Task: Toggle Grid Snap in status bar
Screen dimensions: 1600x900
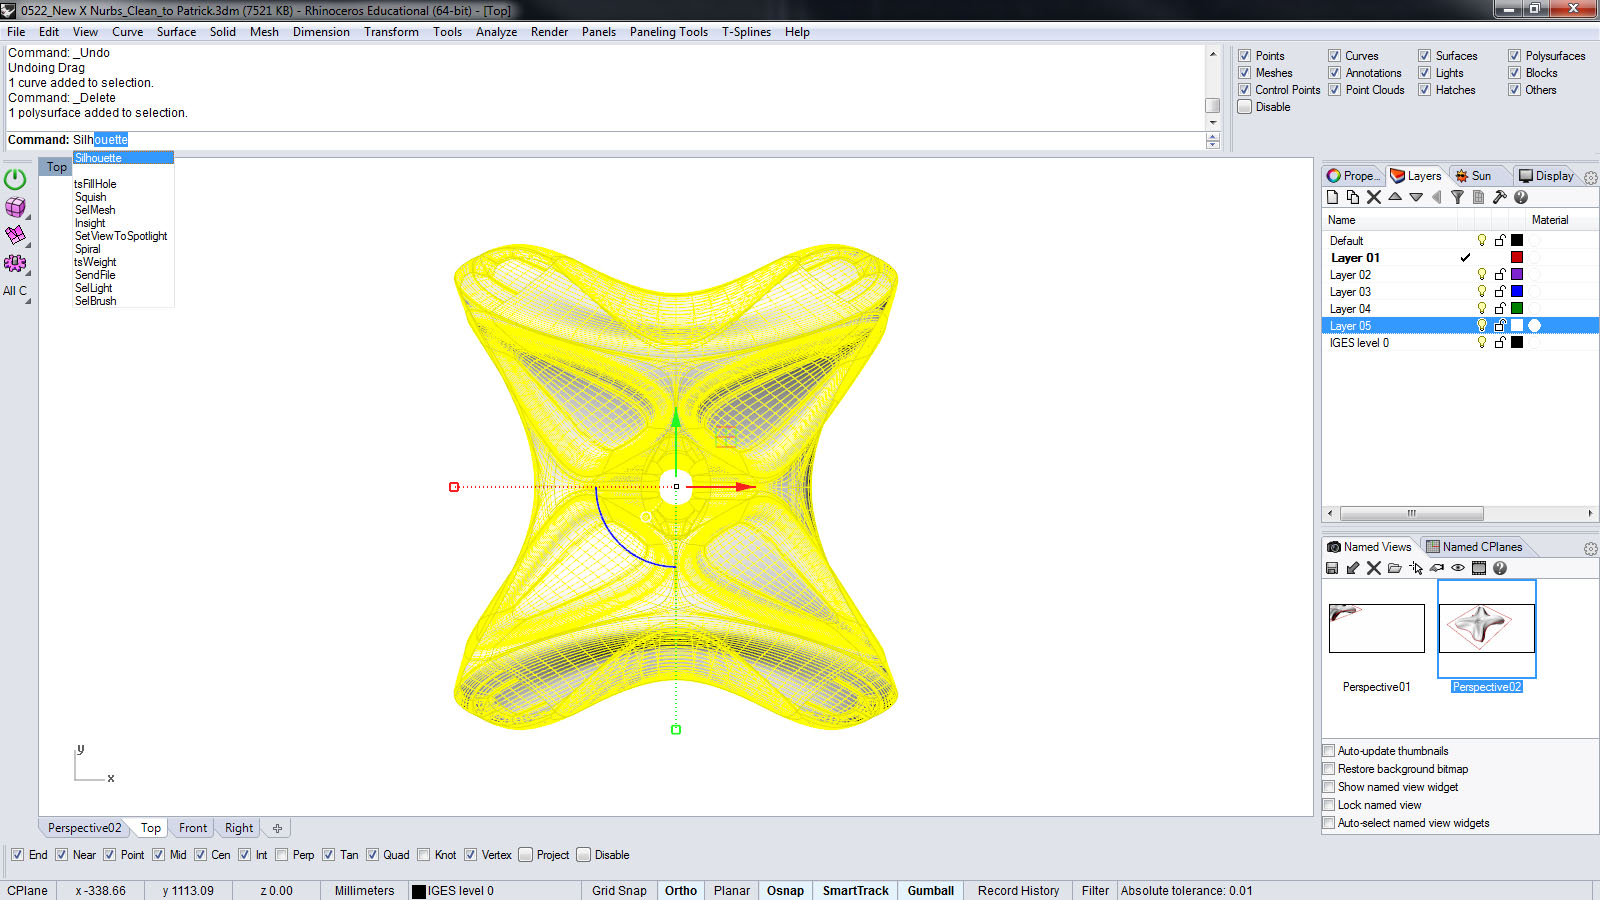Action: pyautogui.click(x=619, y=891)
